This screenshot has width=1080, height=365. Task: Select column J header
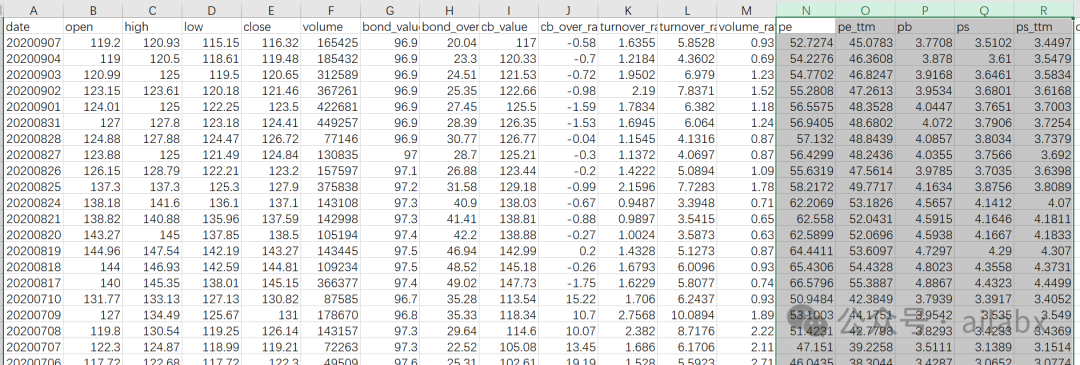pyautogui.click(x=568, y=10)
